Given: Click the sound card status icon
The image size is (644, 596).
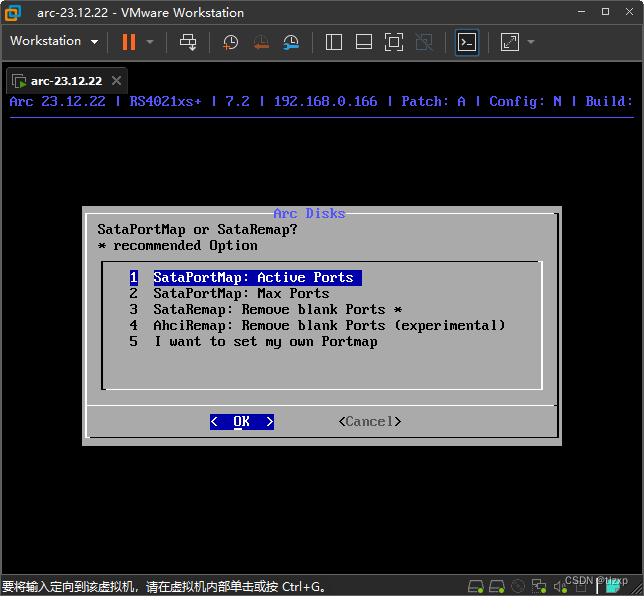Looking at the screenshot, I should [x=560, y=587].
